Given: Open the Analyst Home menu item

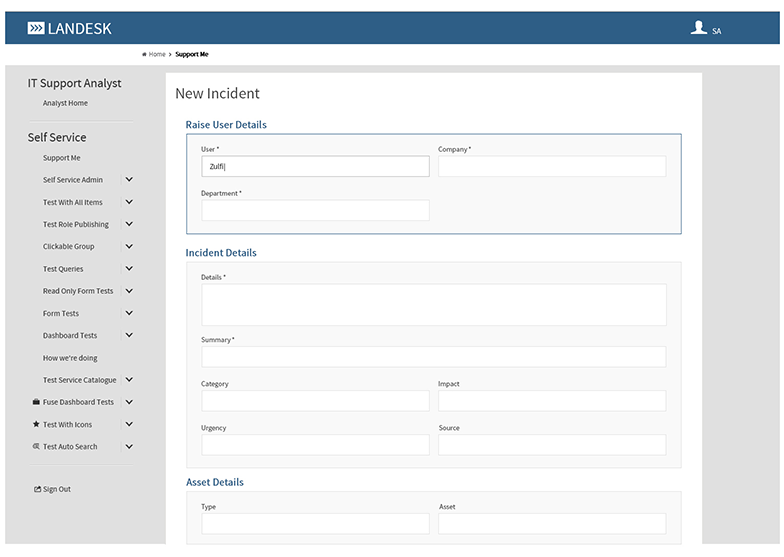Looking at the screenshot, I should tap(65, 103).
